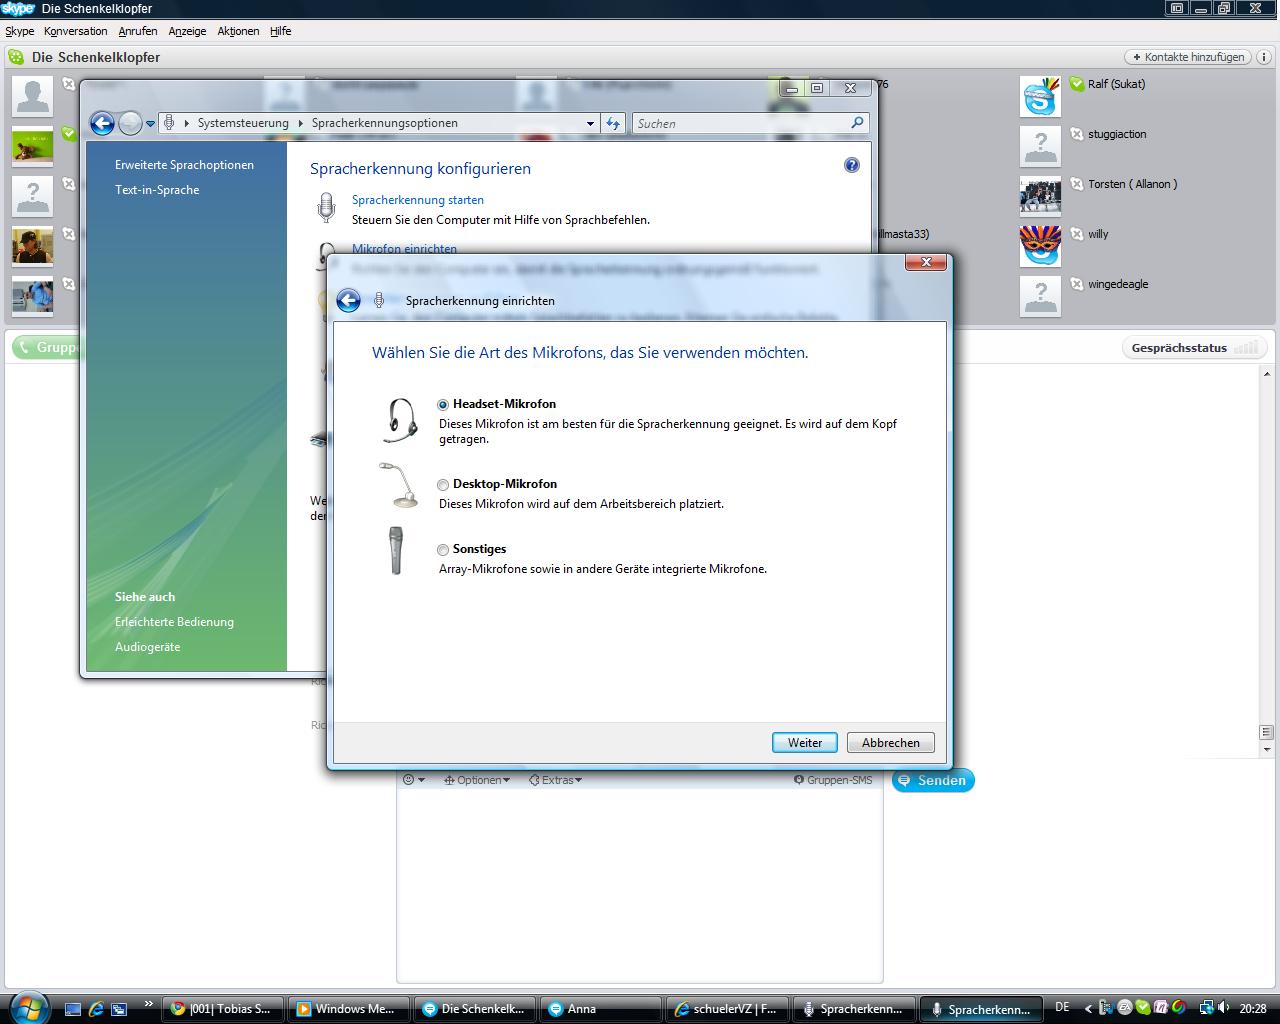The image size is (1280, 1024).
Task: Click the forward arrow in Systemsteuerung window
Action: pos(130,123)
